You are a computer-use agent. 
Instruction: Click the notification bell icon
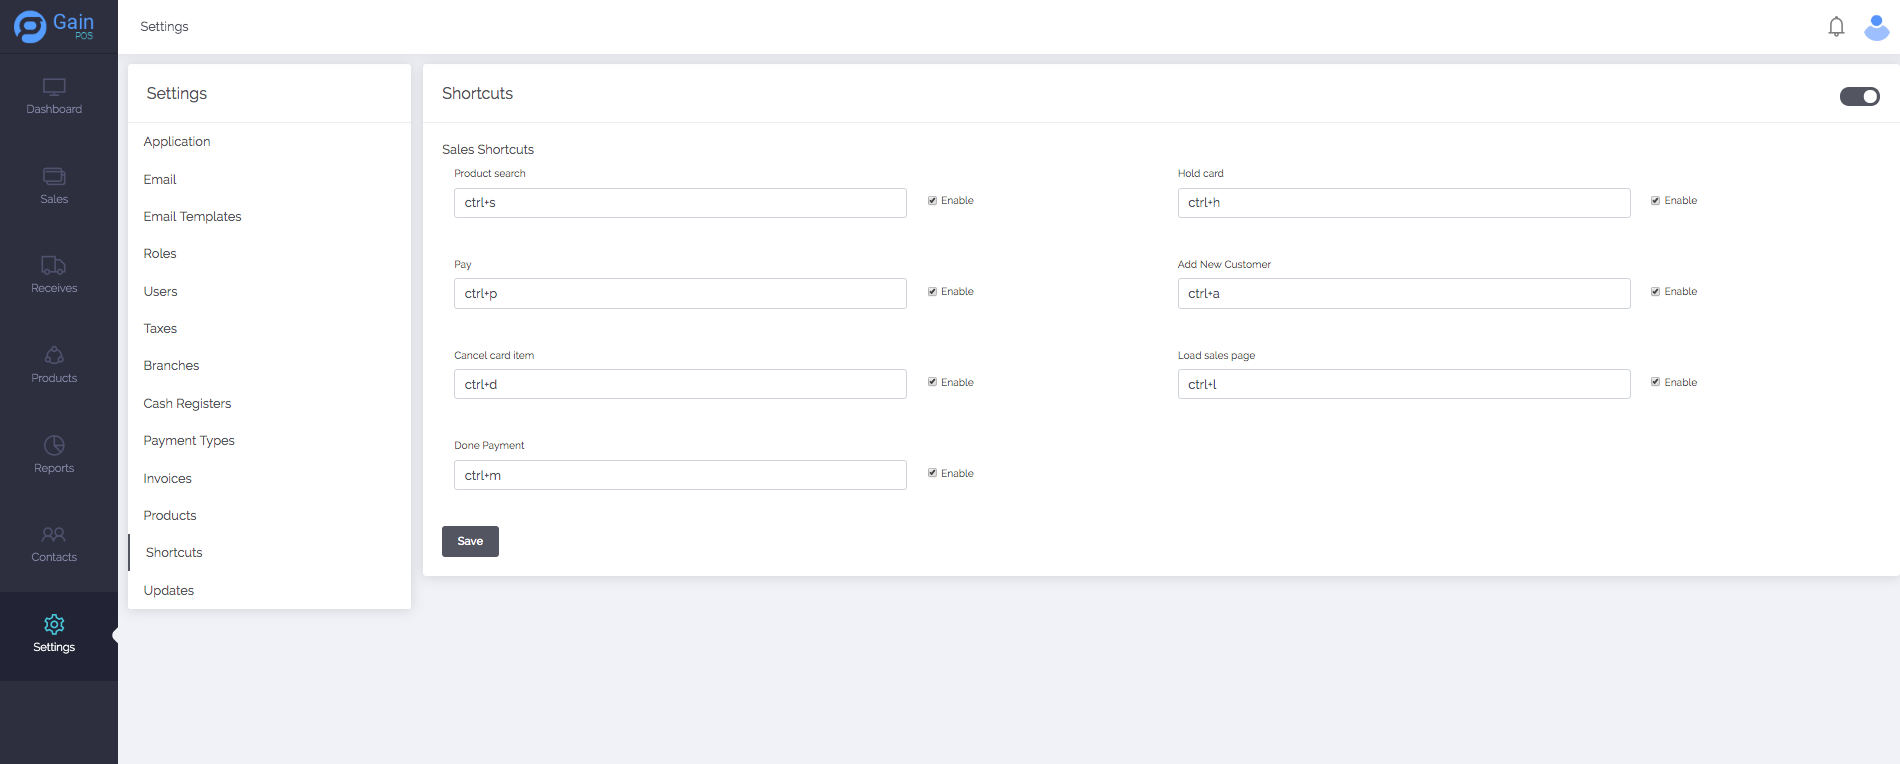[1836, 27]
